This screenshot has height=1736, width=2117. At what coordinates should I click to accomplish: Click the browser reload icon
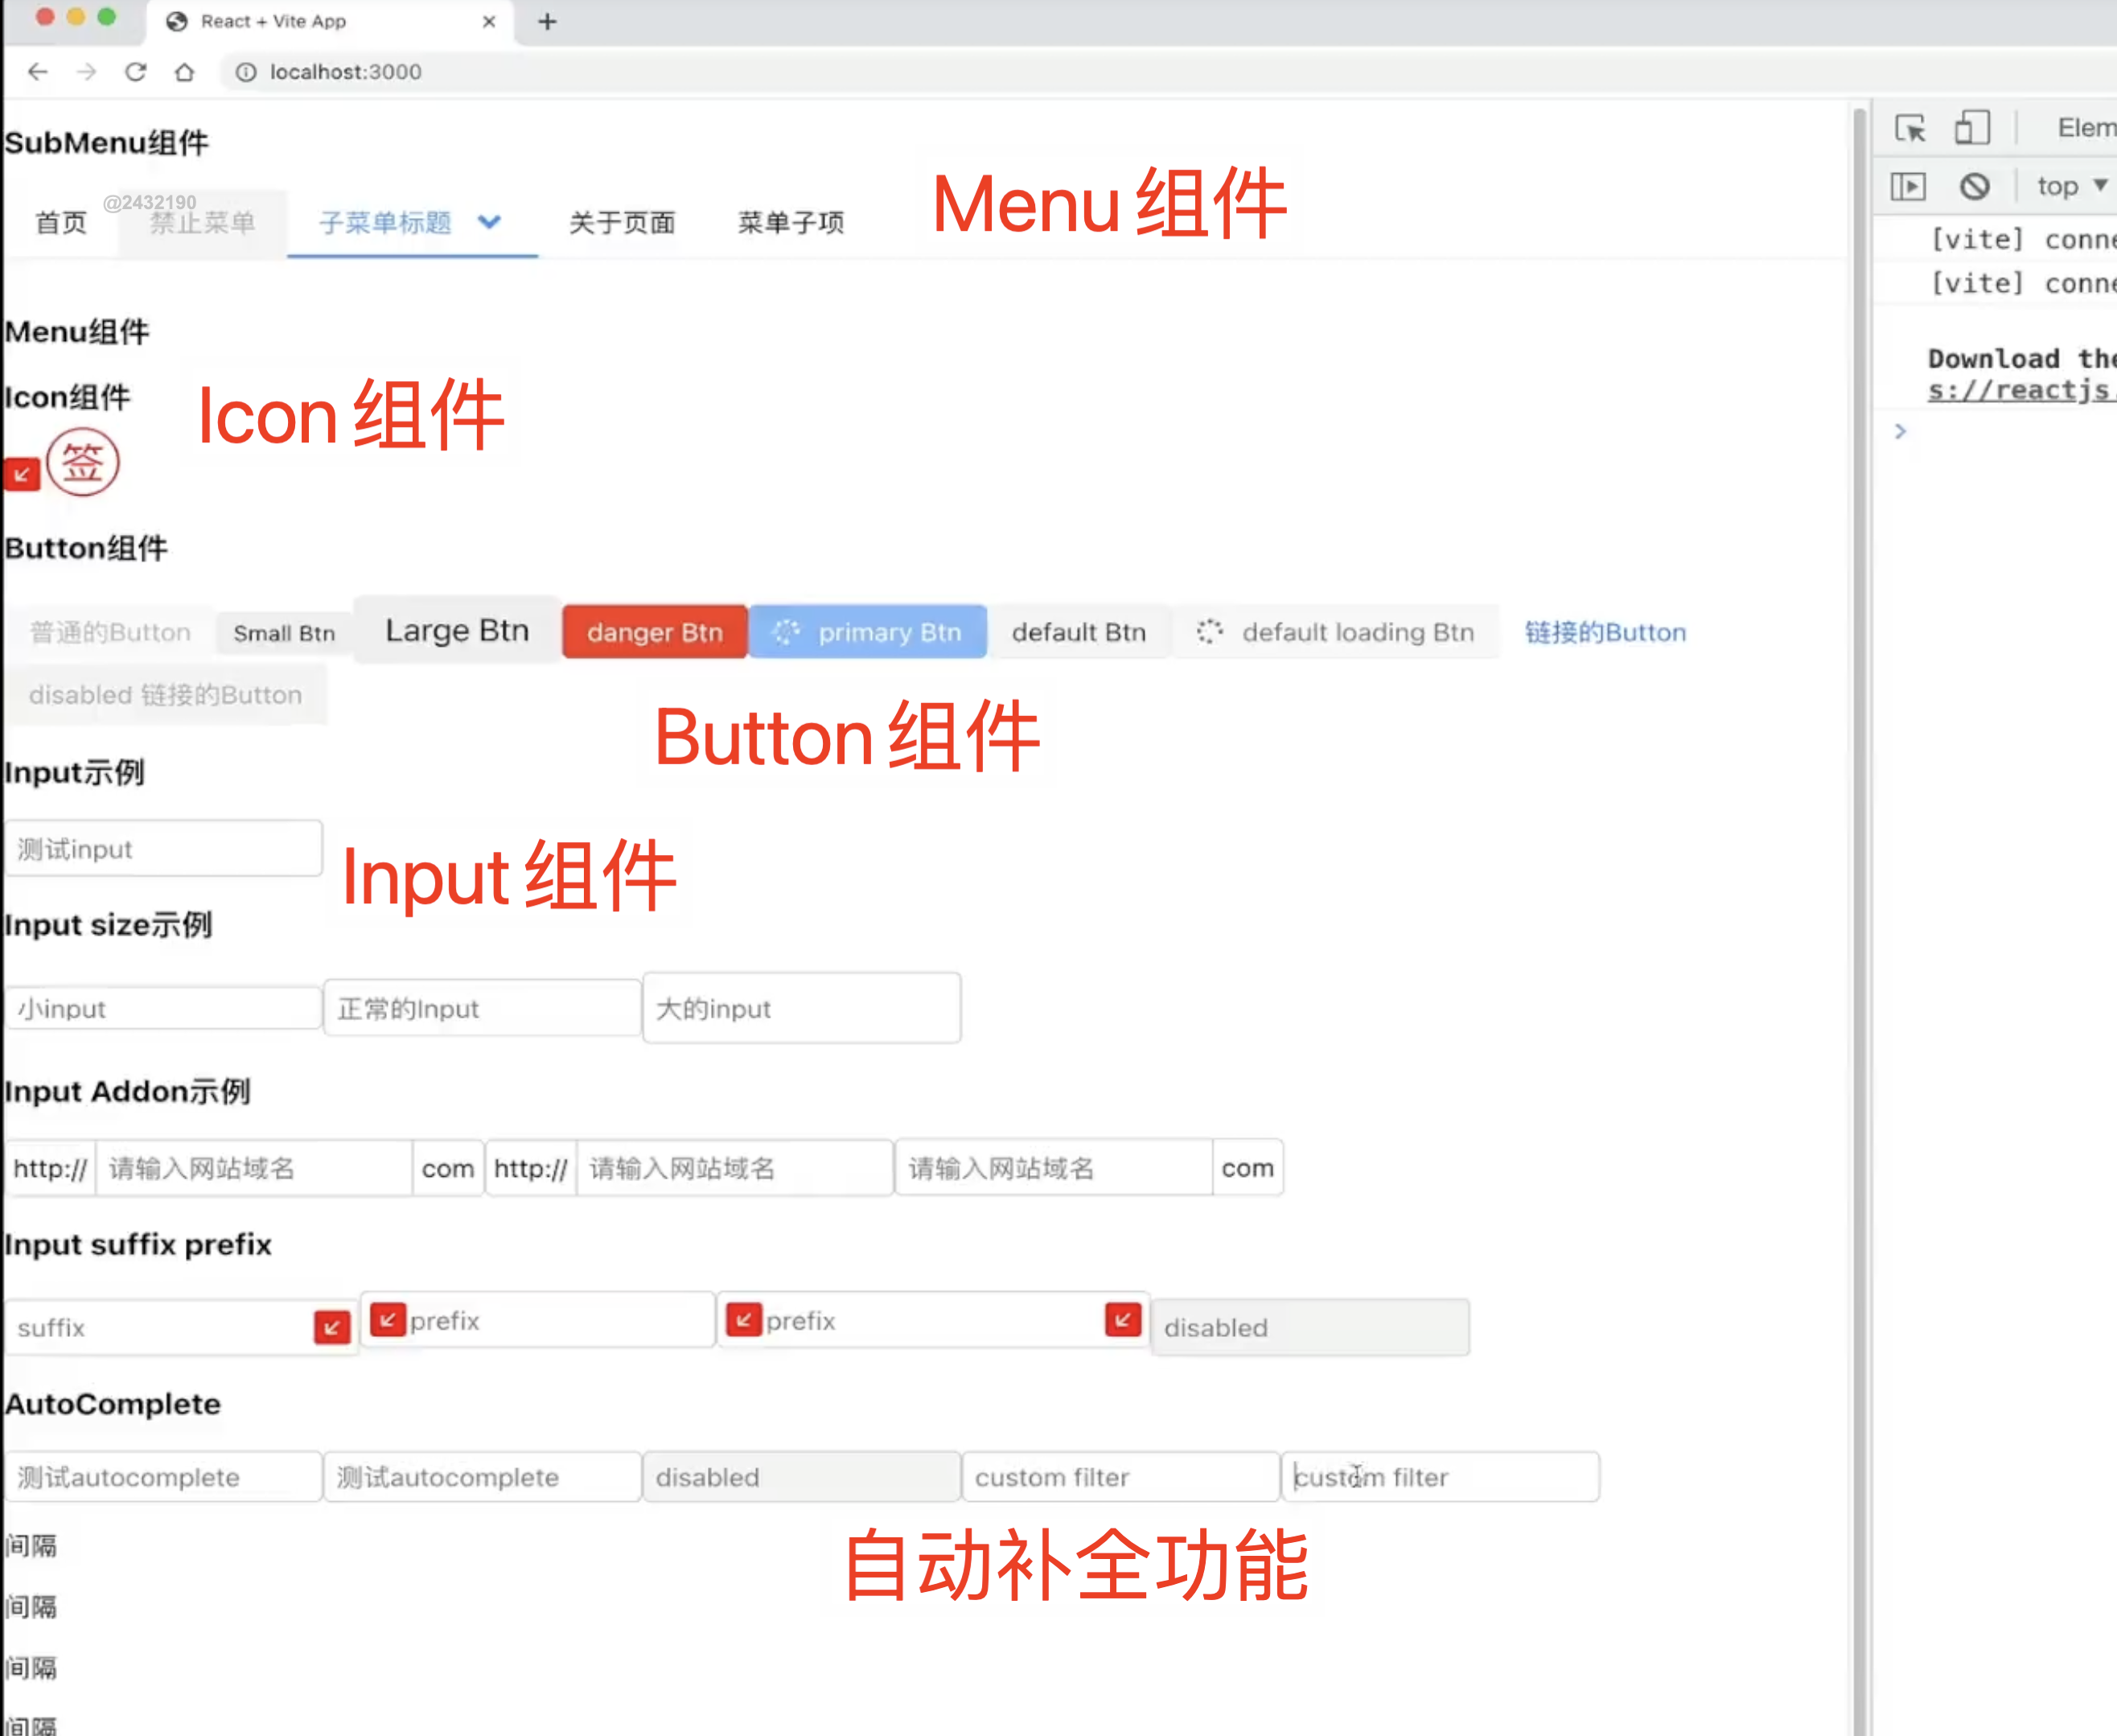136,72
